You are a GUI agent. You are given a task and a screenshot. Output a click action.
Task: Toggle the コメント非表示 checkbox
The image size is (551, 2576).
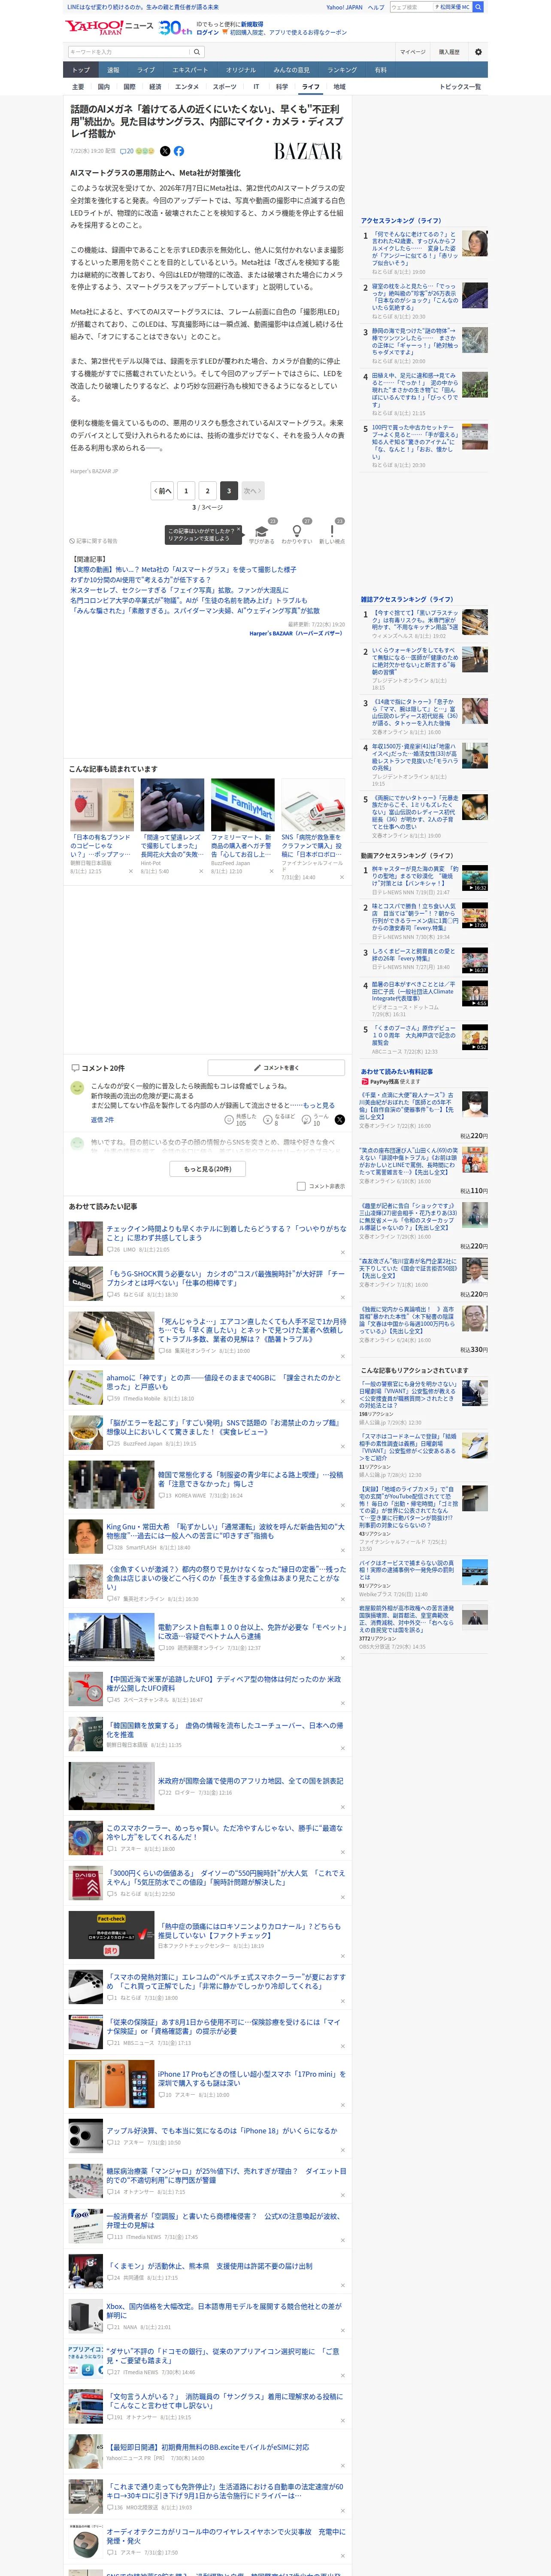click(x=301, y=1186)
